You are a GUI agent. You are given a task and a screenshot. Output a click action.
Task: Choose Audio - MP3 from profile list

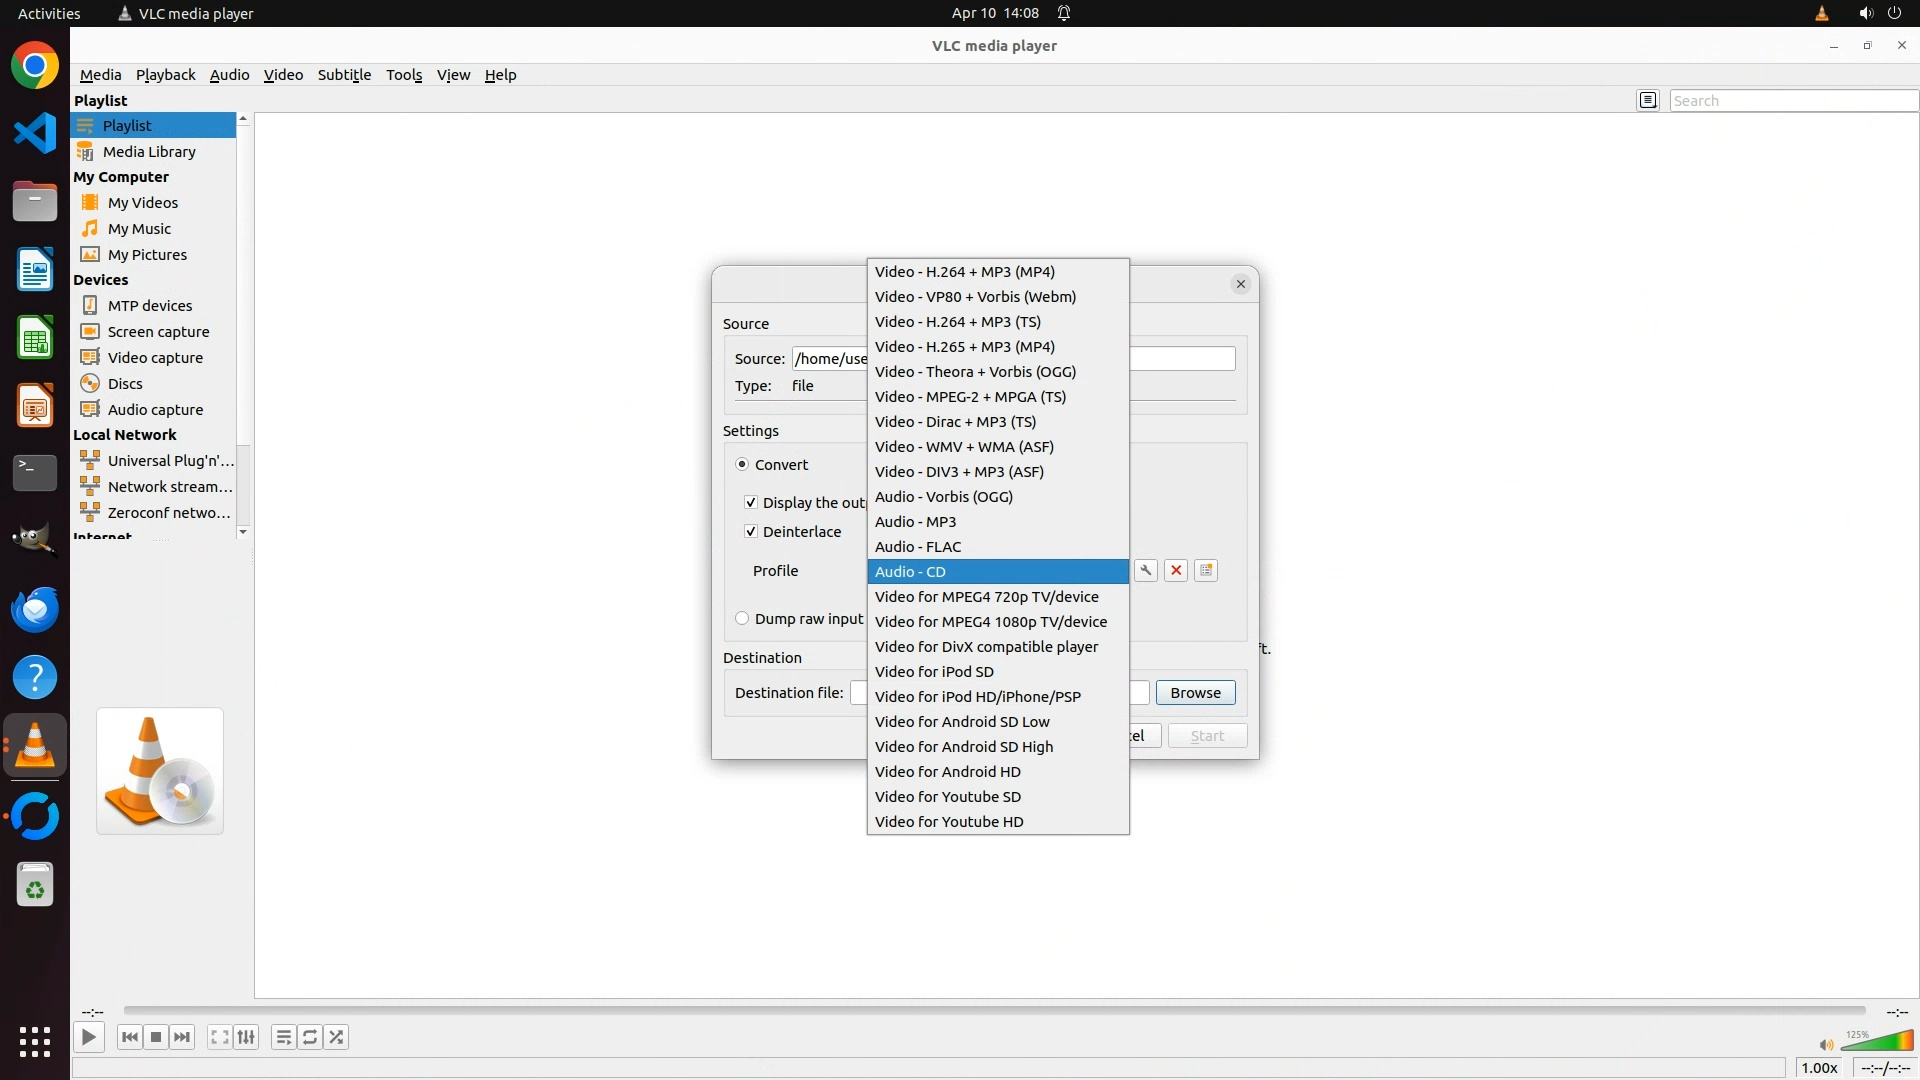pos(915,521)
